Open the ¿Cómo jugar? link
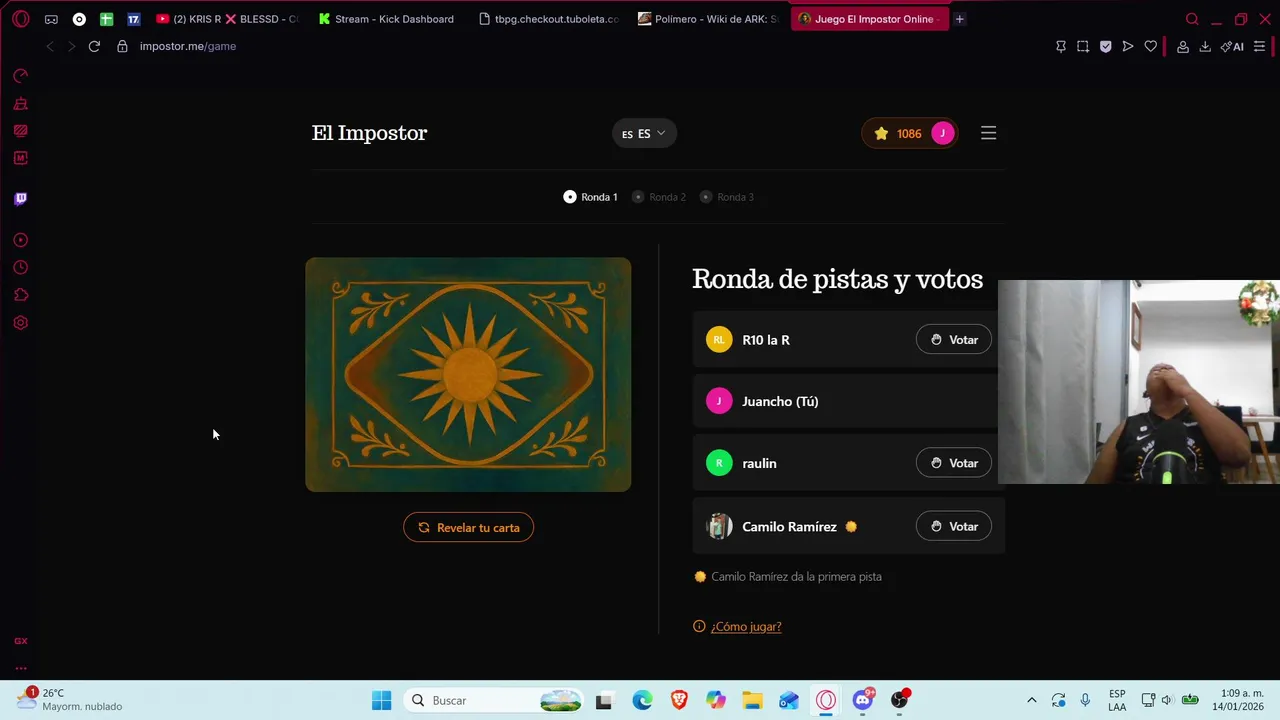Image resolution: width=1280 pixels, height=720 pixels. tap(746, 626)
